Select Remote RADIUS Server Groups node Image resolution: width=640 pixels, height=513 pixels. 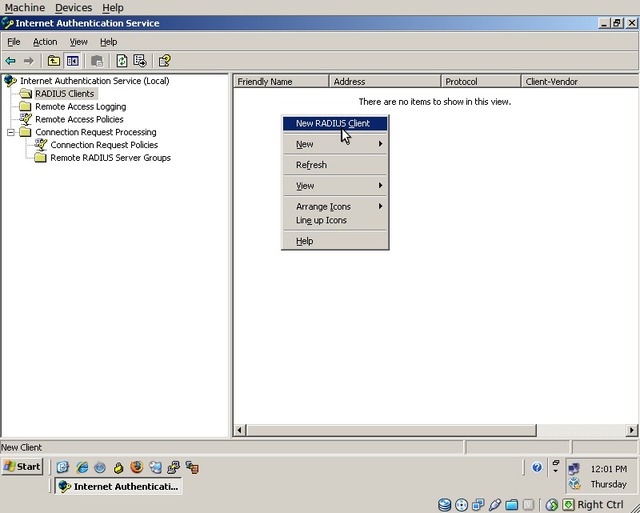click(x=110, y=158)
